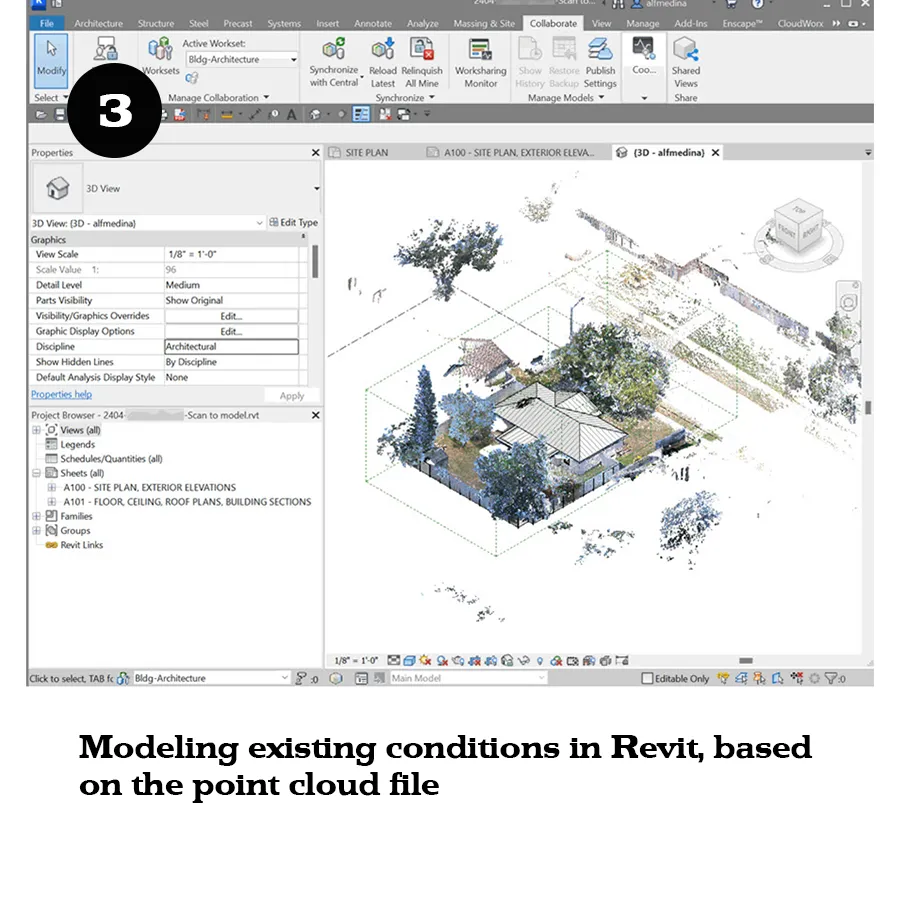
Task: Click the Visual Style icon in view bar
Action: point(409,661)
